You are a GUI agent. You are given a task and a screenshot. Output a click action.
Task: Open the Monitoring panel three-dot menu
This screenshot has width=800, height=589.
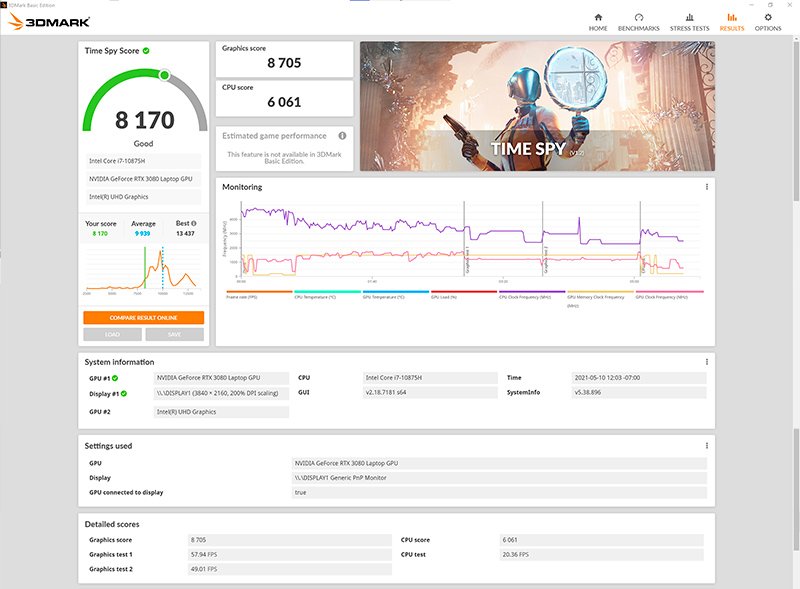pyautogui.click(x=707, y=187)
